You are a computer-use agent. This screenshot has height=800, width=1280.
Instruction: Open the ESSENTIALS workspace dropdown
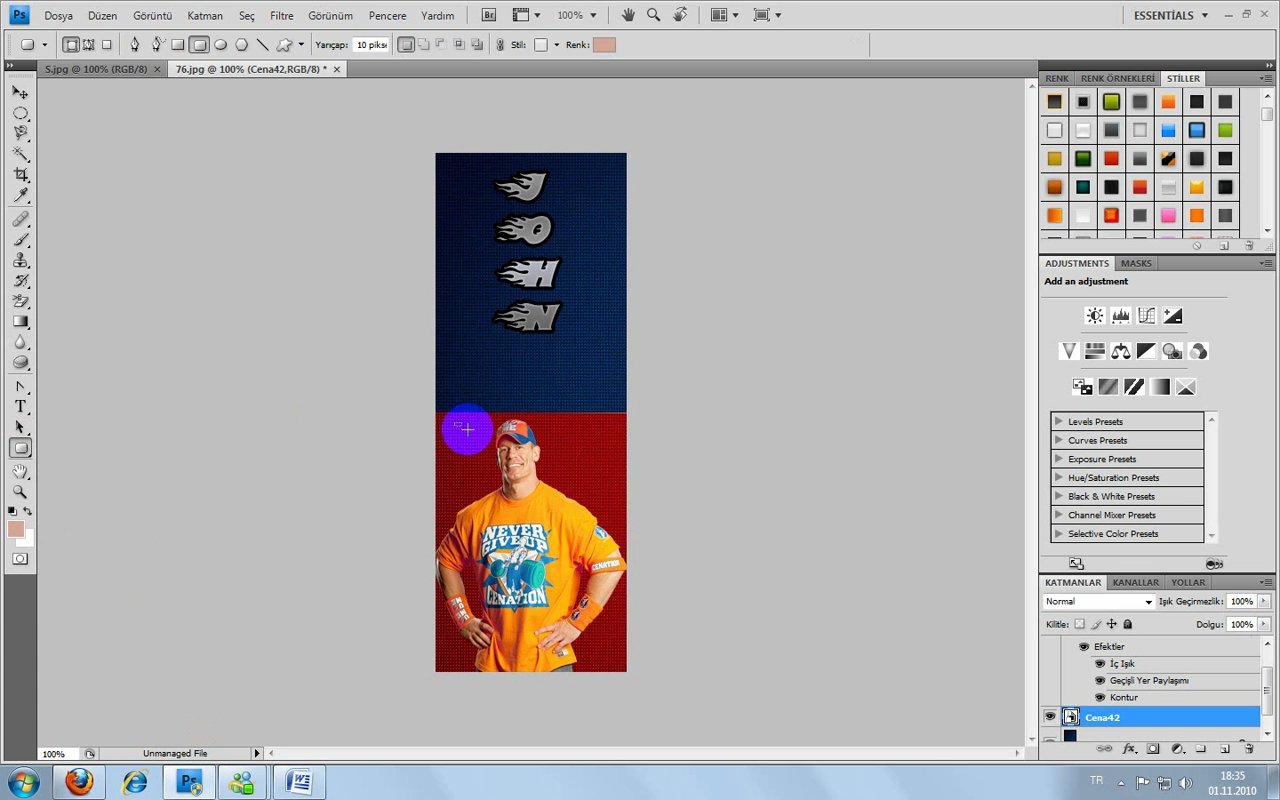click(x=1171, y=15)
